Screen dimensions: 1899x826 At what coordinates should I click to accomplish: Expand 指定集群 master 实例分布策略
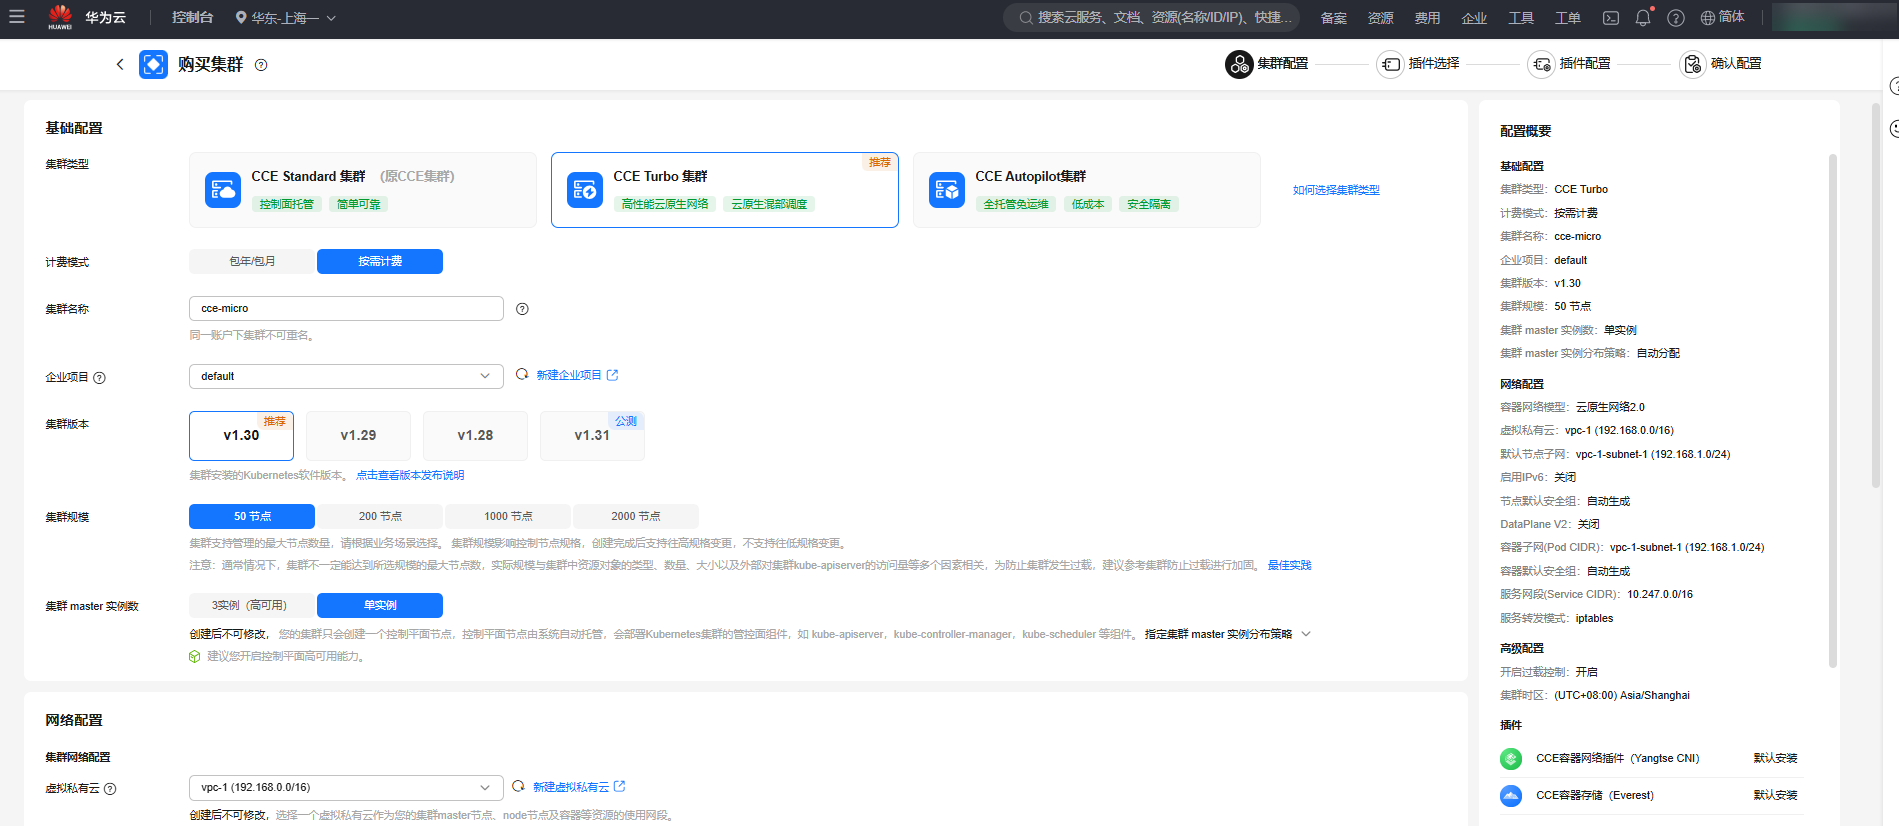[1227, 634]
